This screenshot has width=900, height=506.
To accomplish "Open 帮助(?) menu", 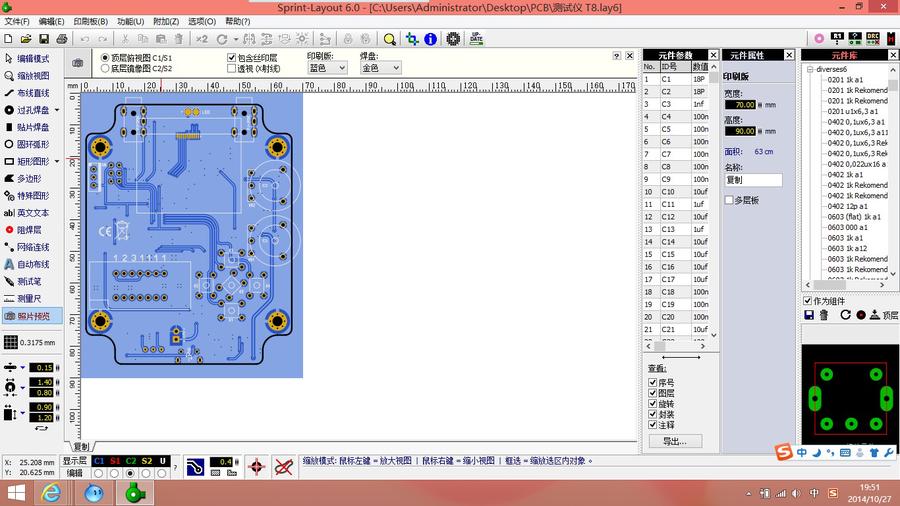I will (237, 21).
